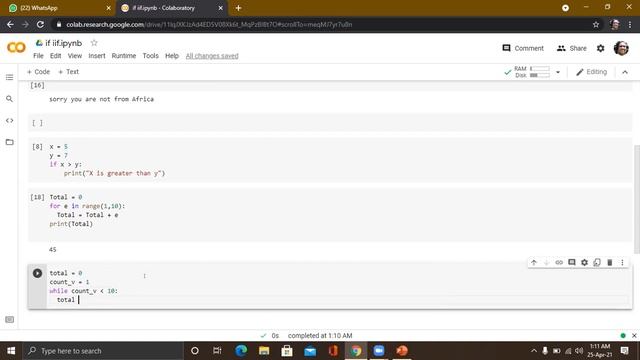
Task: Open the command palette icon at sidebar bottom
Action: 9,320
